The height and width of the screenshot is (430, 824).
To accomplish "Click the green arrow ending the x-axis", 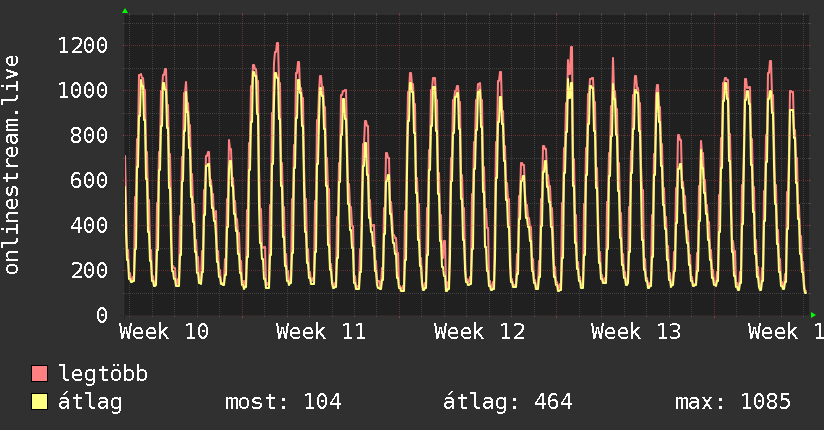I will click(813, 315).
